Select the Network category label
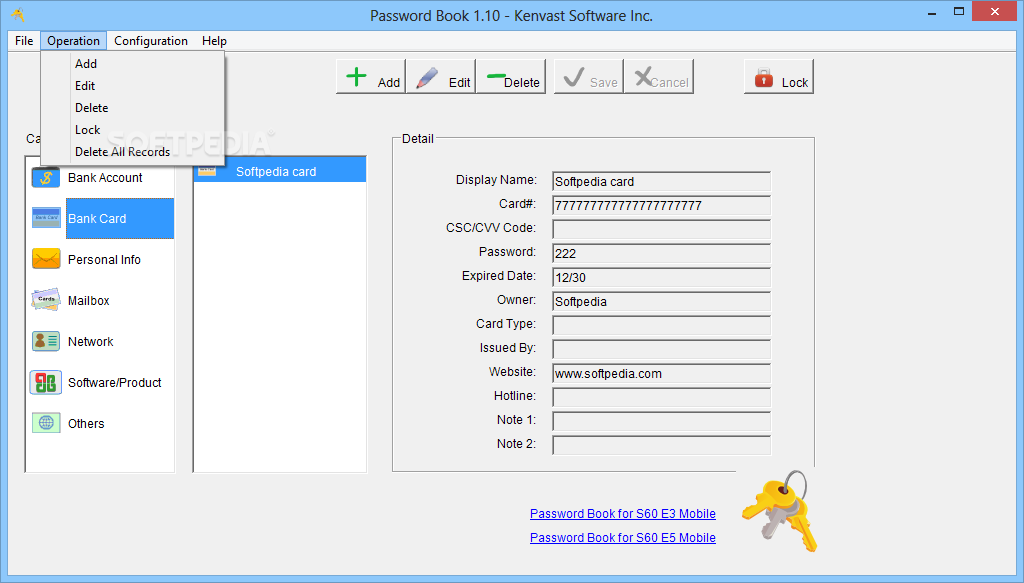Viewport: 1024px width, 583px height. [91, 341]
